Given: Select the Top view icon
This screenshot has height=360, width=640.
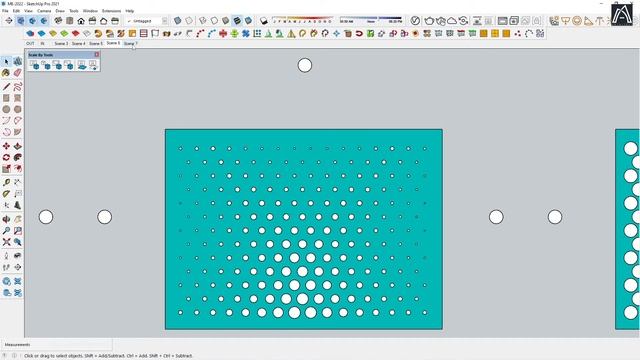Looking at the screenshot, I should pos(70,20).
